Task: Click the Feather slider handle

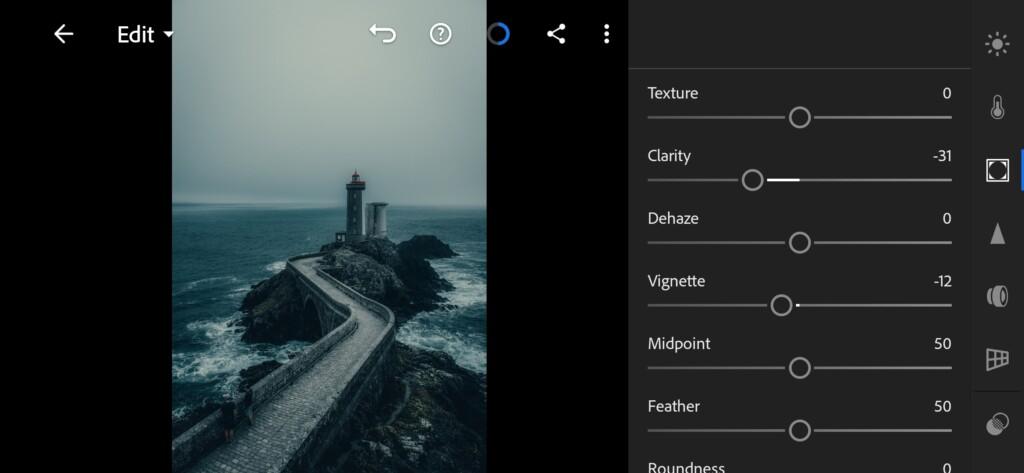Action: [799, 431]
